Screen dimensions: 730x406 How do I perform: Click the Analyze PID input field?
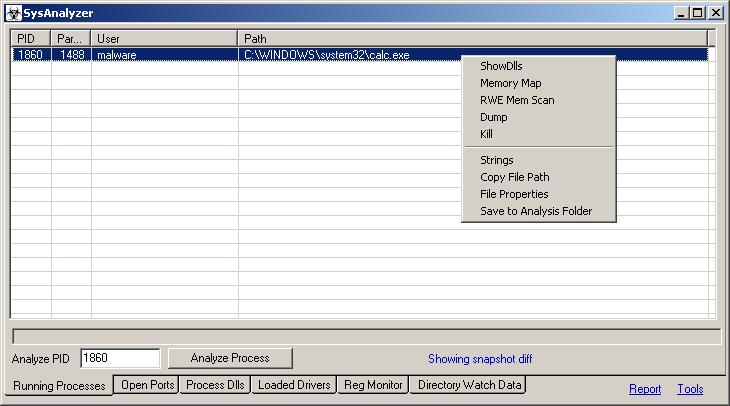119,358
